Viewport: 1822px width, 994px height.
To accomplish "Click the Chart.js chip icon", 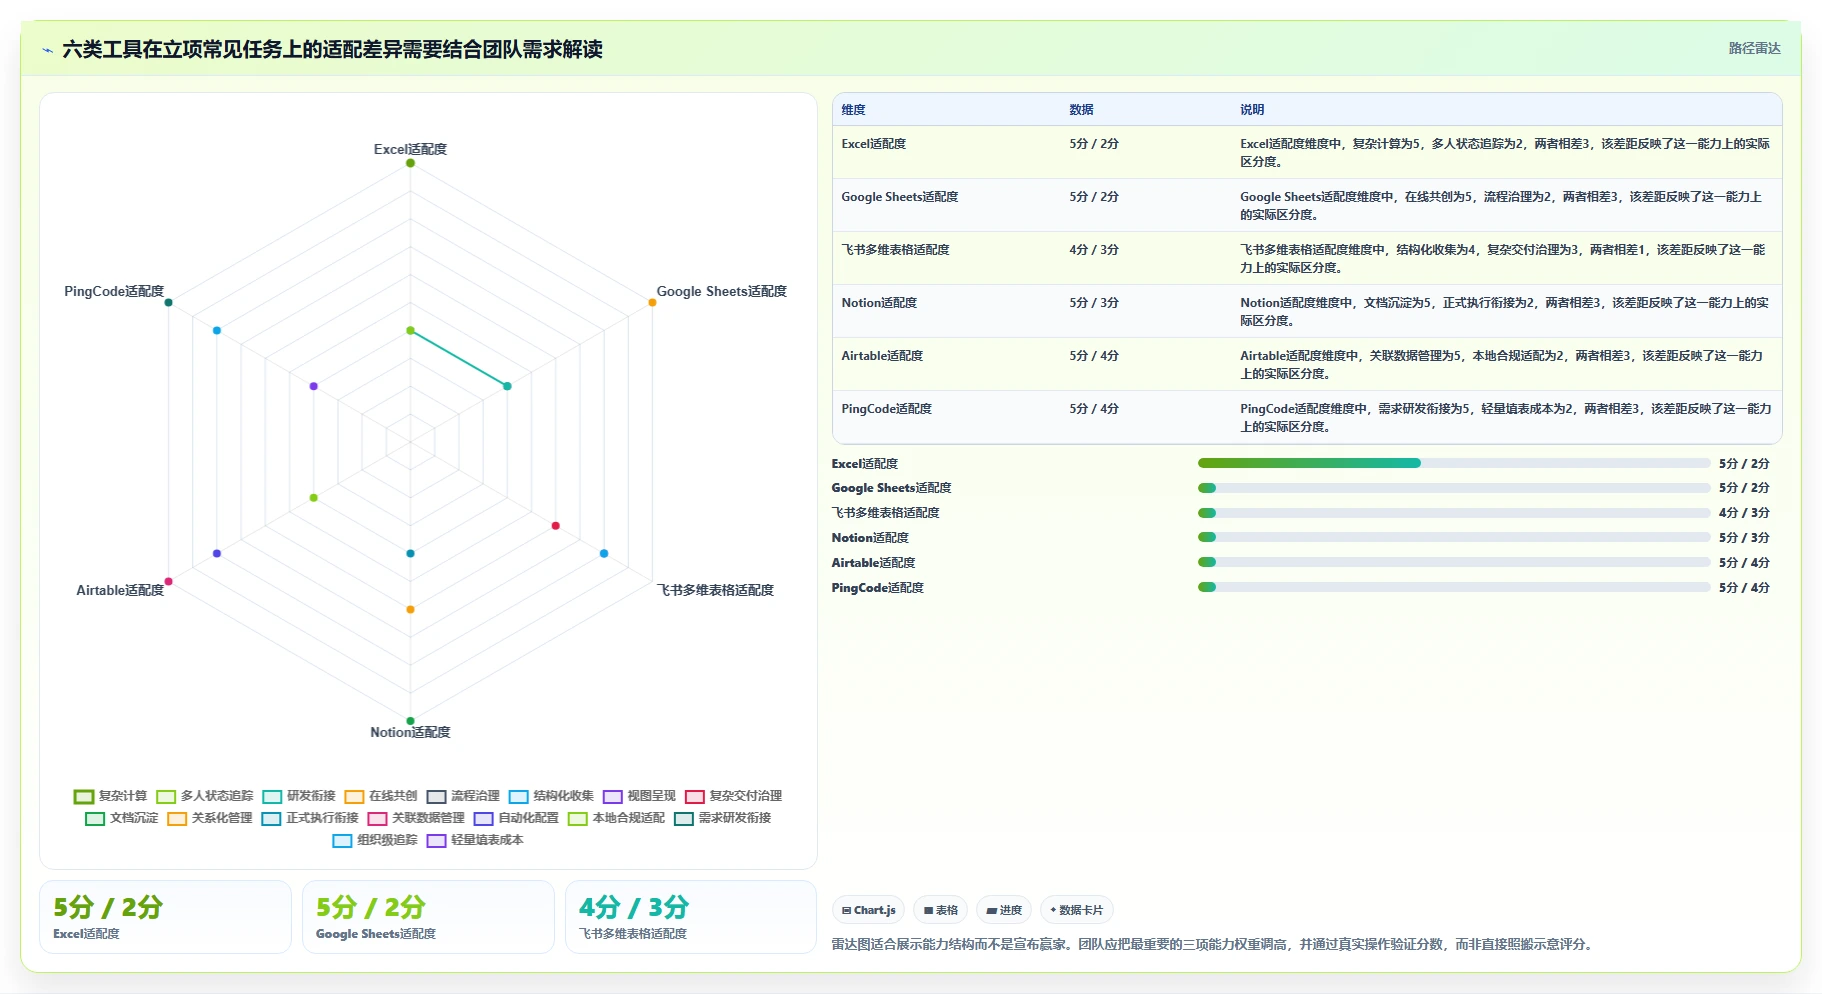I will (x=846, y=910).
